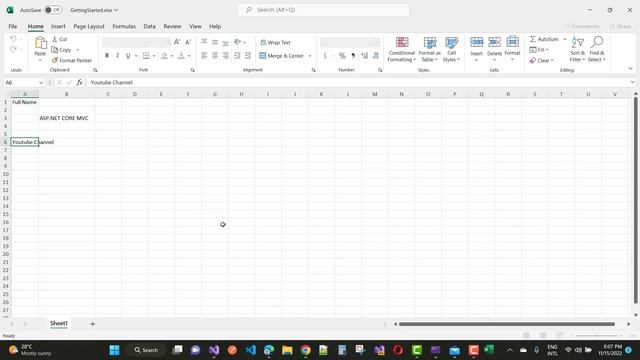This screenshot has width=640, height=360.
Task: Open the text orientation options
Action: (x=240, y=42)
